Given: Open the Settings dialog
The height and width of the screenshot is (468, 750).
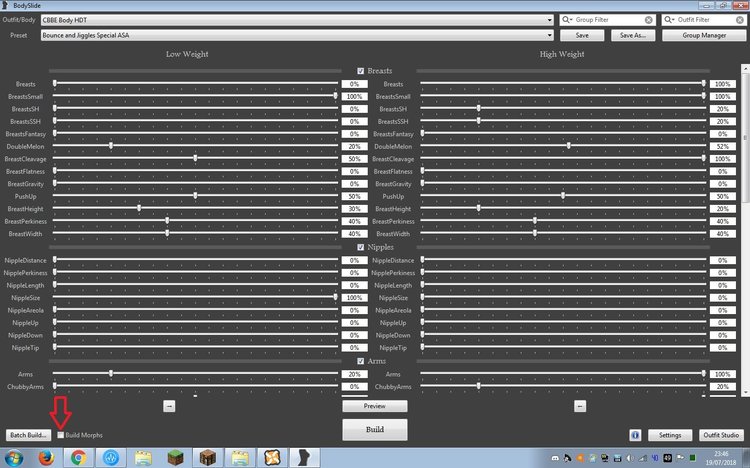Looking at the screenshot, I should pos(670,435).
